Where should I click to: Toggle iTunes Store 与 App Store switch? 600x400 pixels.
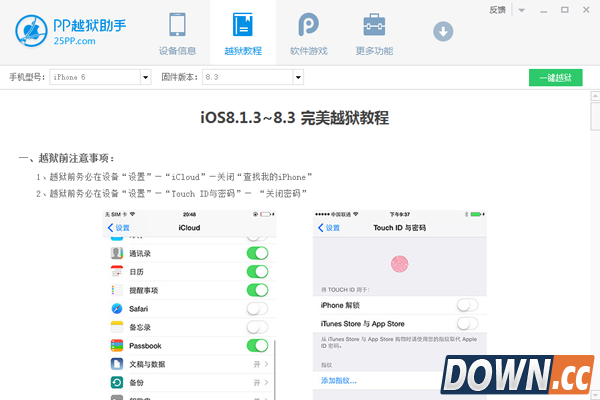pyautogui.click(x=467, y=324)
